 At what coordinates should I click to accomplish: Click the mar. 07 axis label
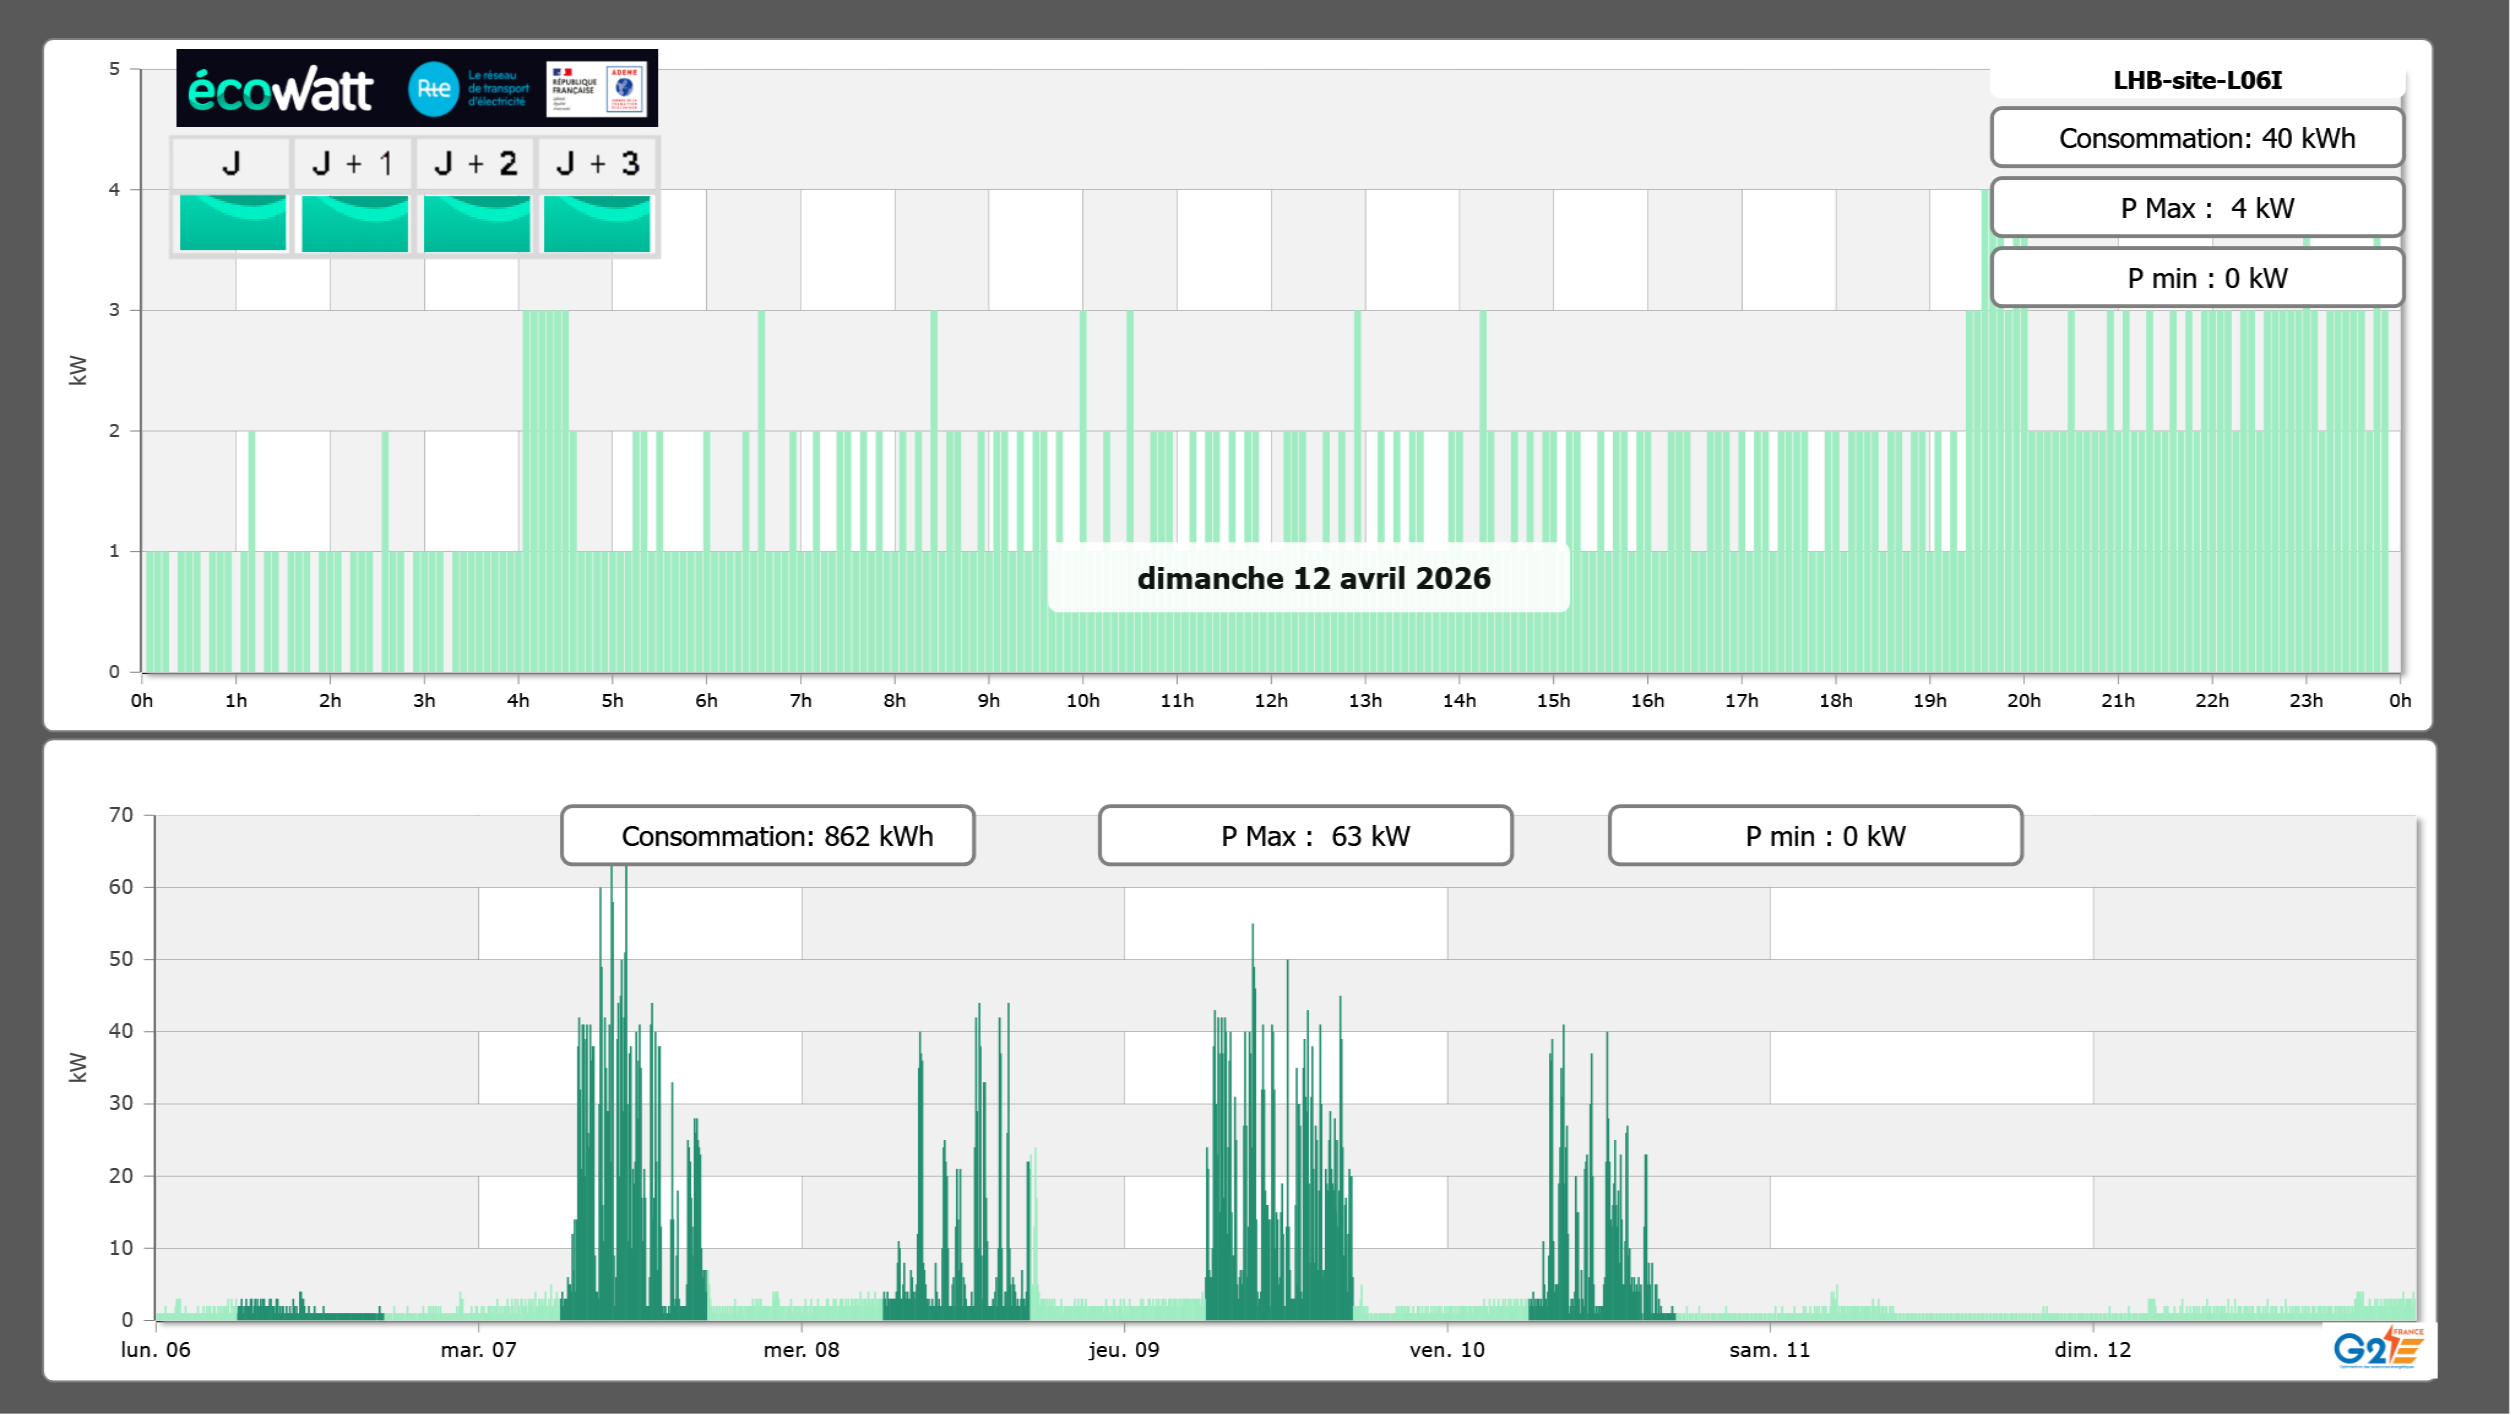click(478, 1350)
